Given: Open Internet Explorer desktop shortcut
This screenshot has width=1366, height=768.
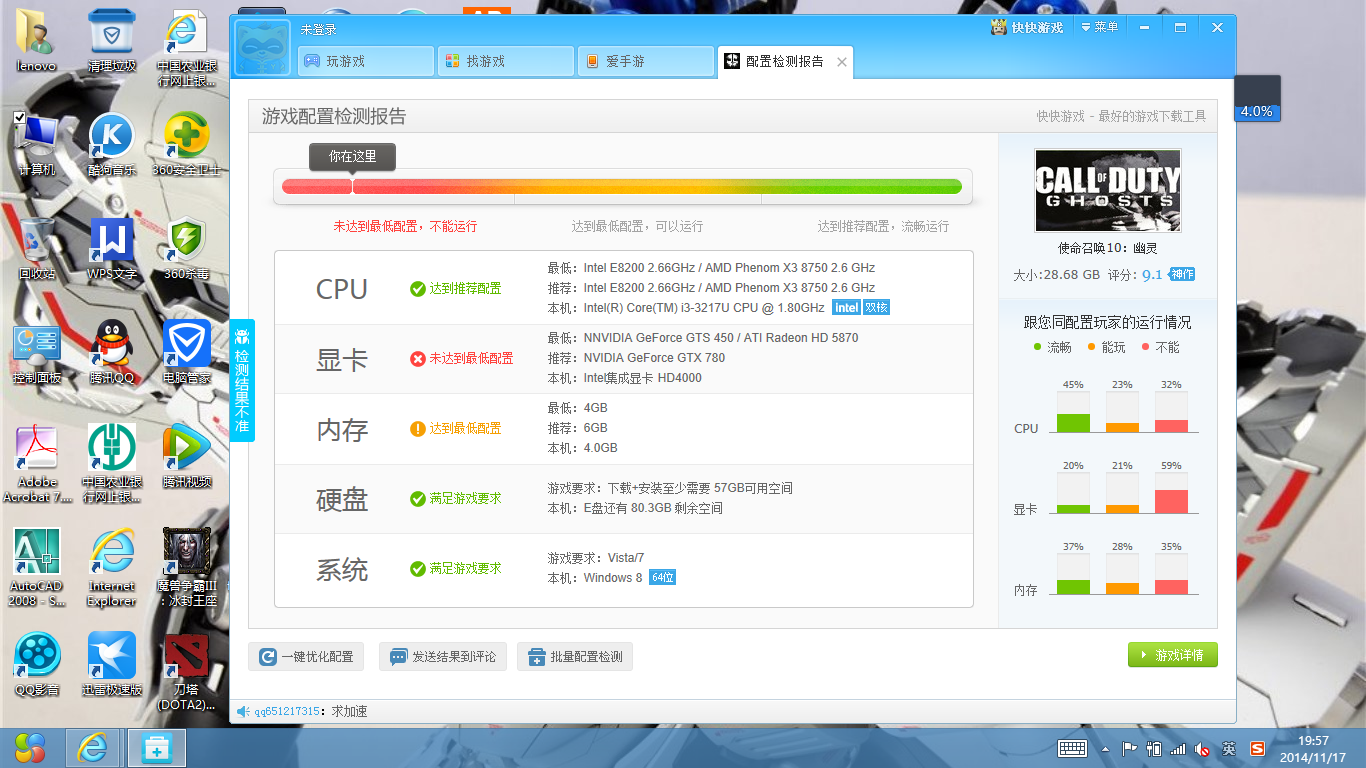Looking at the screenshot, I should tap(112, 567).
